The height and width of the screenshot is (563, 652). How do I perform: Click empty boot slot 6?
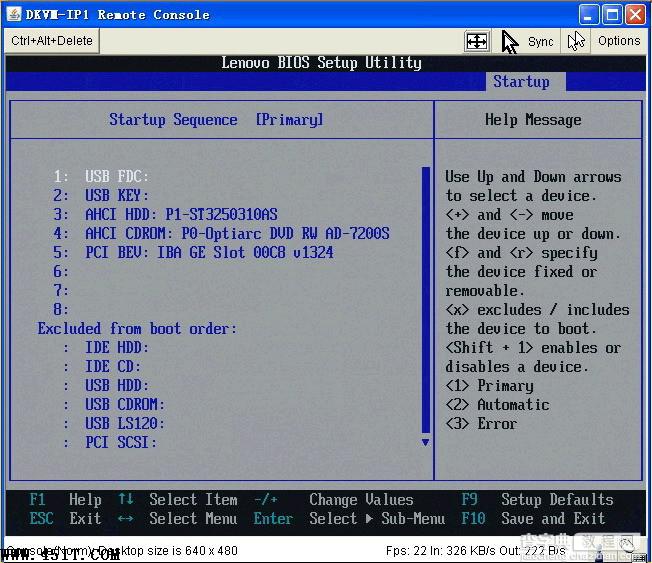[x=61, y=272]
